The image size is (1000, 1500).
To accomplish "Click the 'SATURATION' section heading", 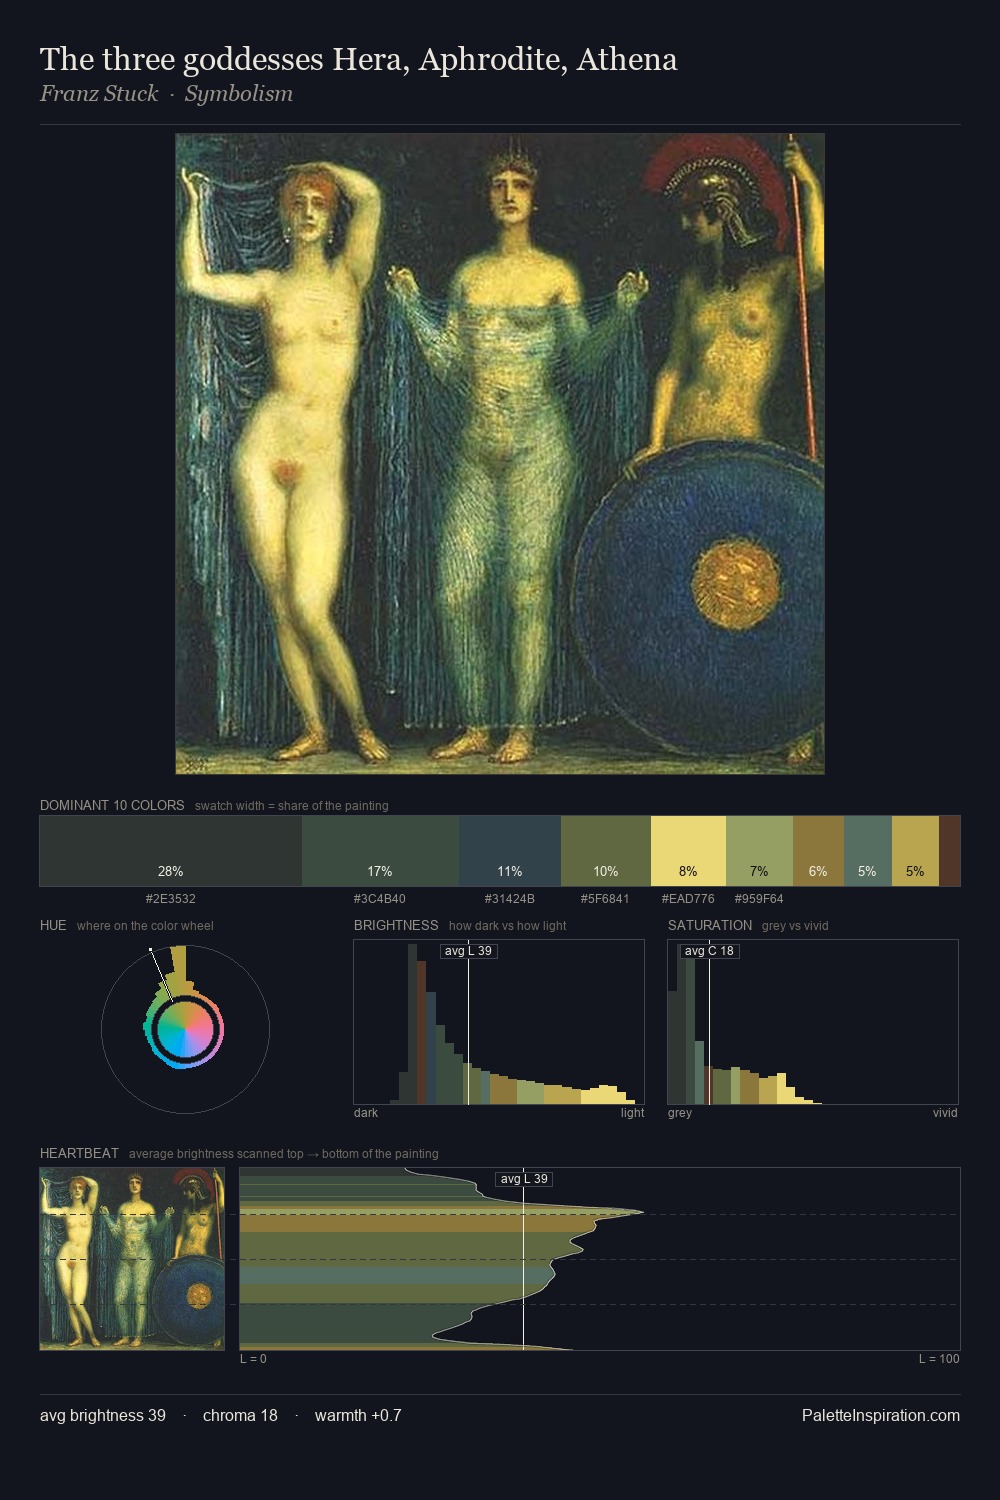I will pos(710,925).
